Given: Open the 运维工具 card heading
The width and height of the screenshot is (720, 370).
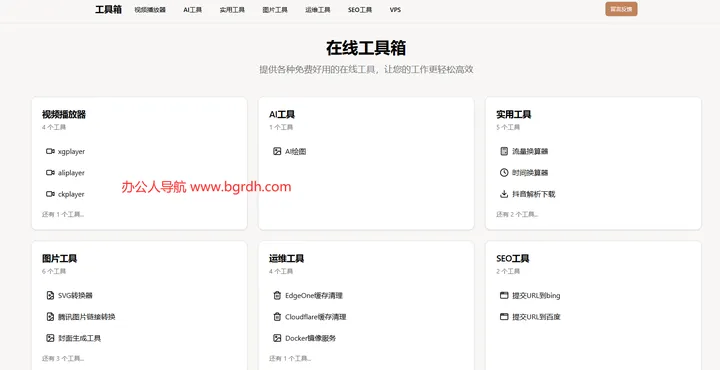Looking at the screenshot, I should [287, 258].
